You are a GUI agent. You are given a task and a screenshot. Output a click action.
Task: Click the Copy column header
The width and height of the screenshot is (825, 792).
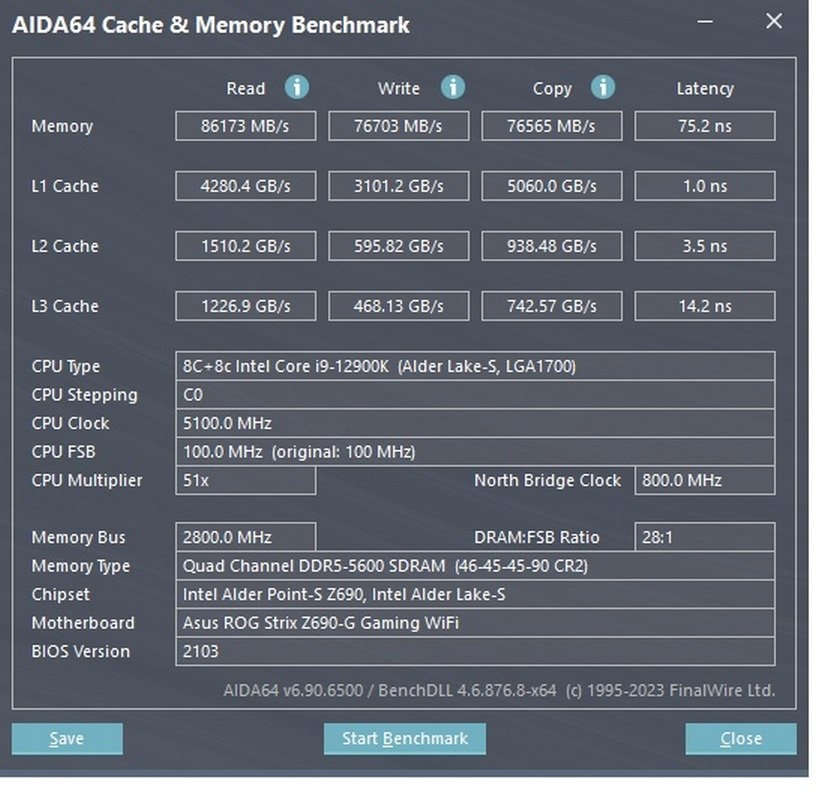552,89
